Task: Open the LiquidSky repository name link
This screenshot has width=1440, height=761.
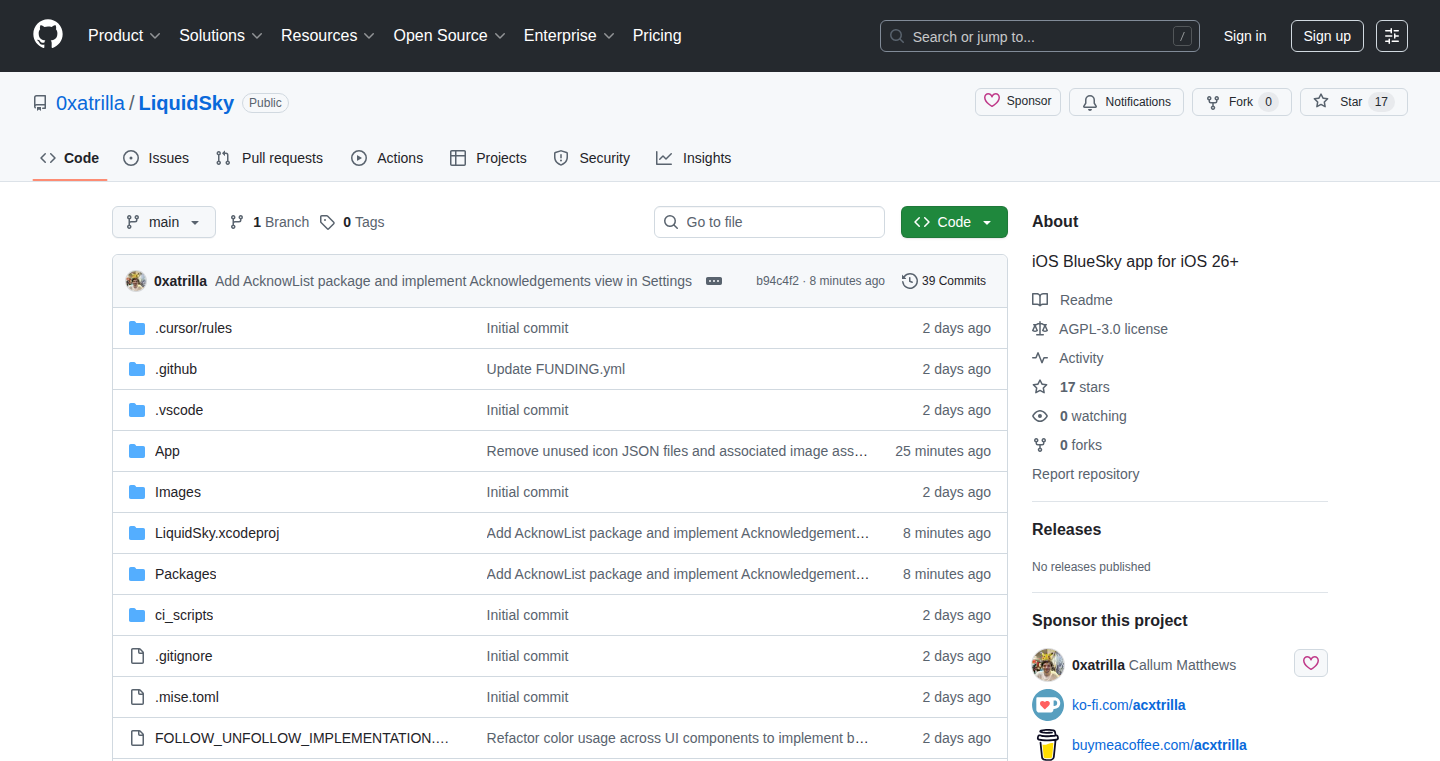Action: [x=186, y=103]
